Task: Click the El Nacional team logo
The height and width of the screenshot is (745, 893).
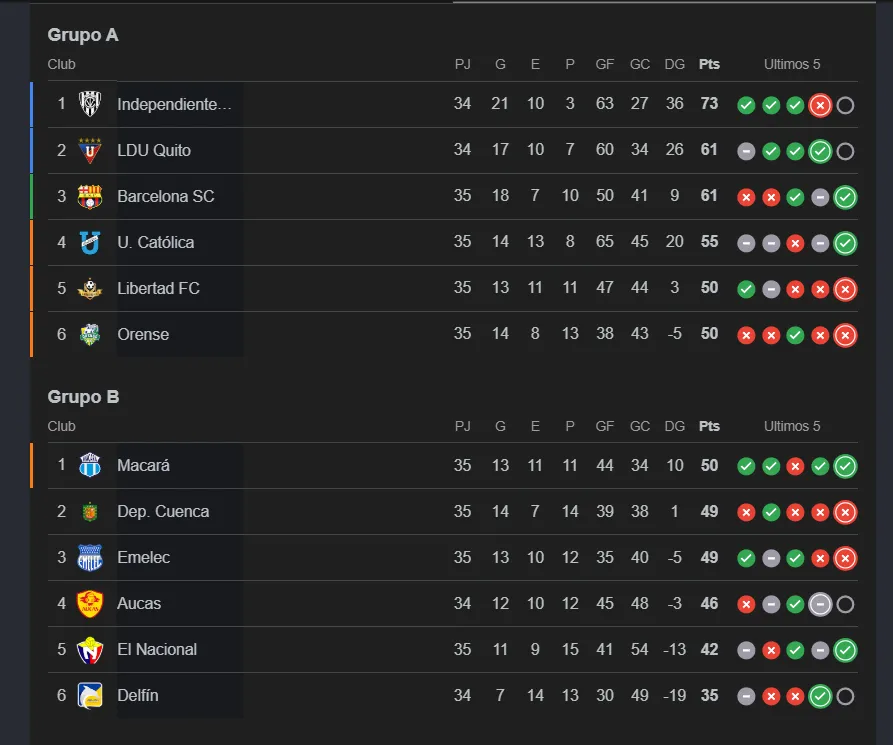Action: 90,649
